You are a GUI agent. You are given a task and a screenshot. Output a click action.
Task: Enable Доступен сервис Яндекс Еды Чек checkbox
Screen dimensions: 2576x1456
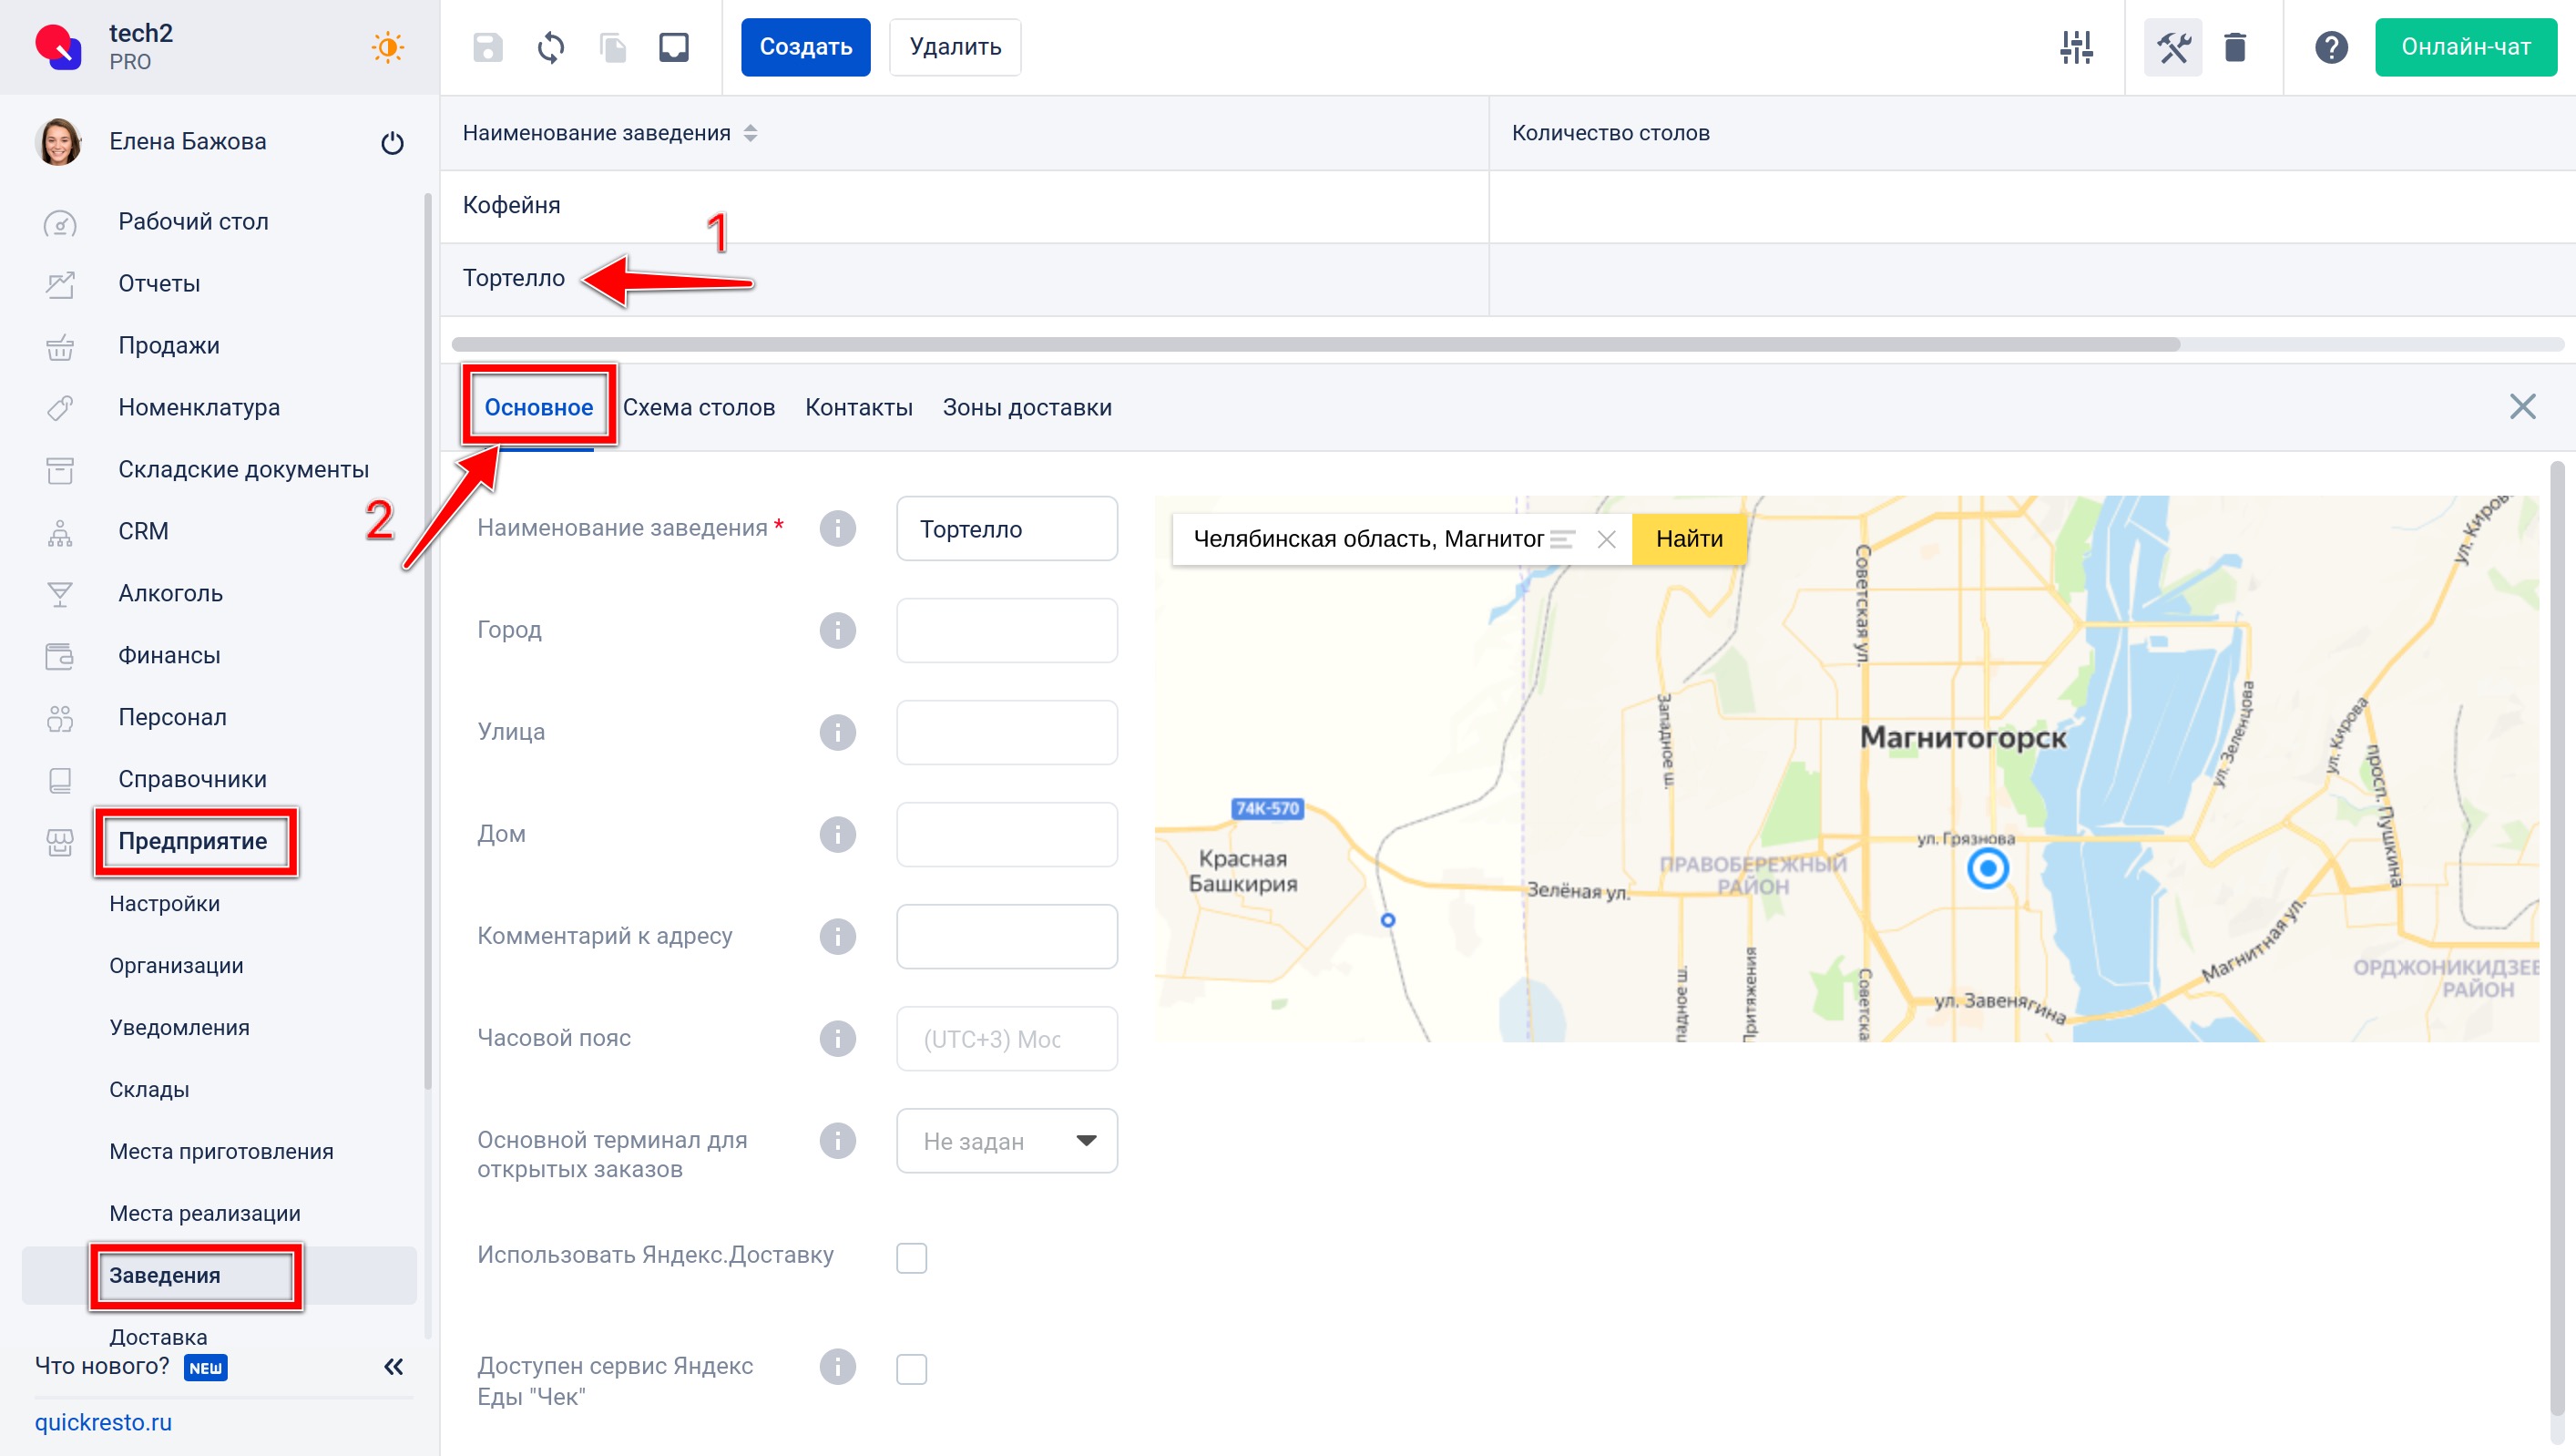(x=911, y=1368)
